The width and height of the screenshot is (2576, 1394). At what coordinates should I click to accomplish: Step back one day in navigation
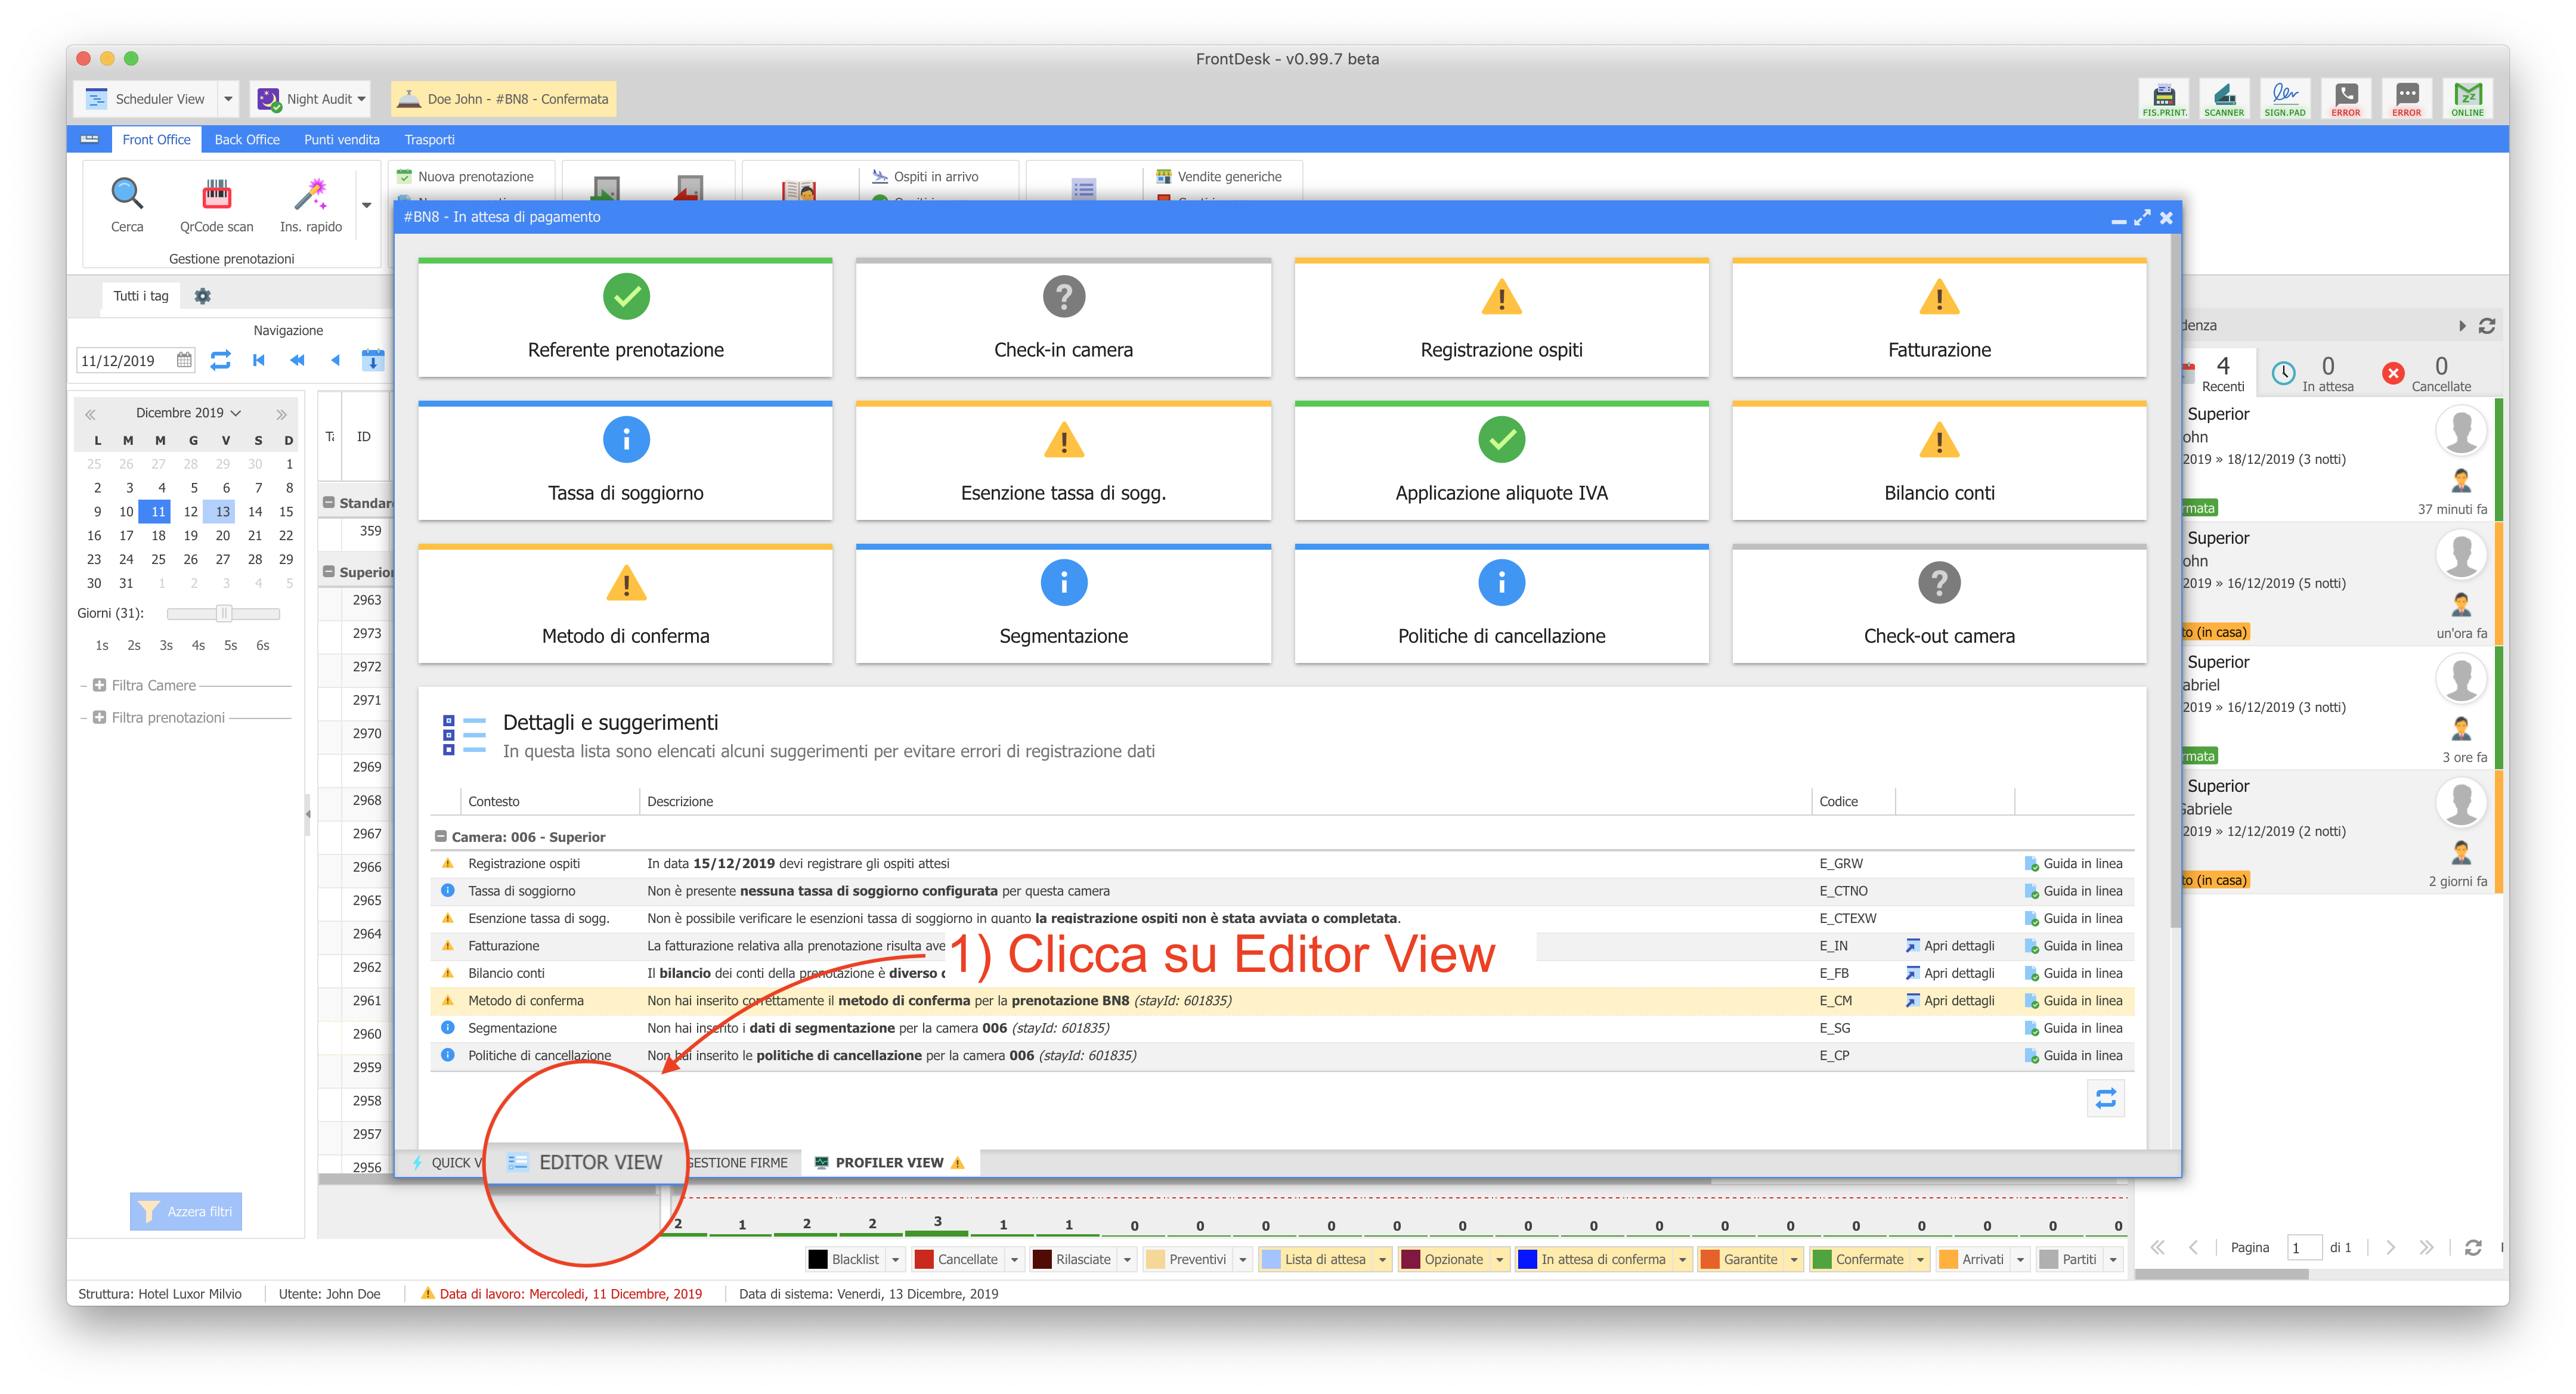click(335, 360)
